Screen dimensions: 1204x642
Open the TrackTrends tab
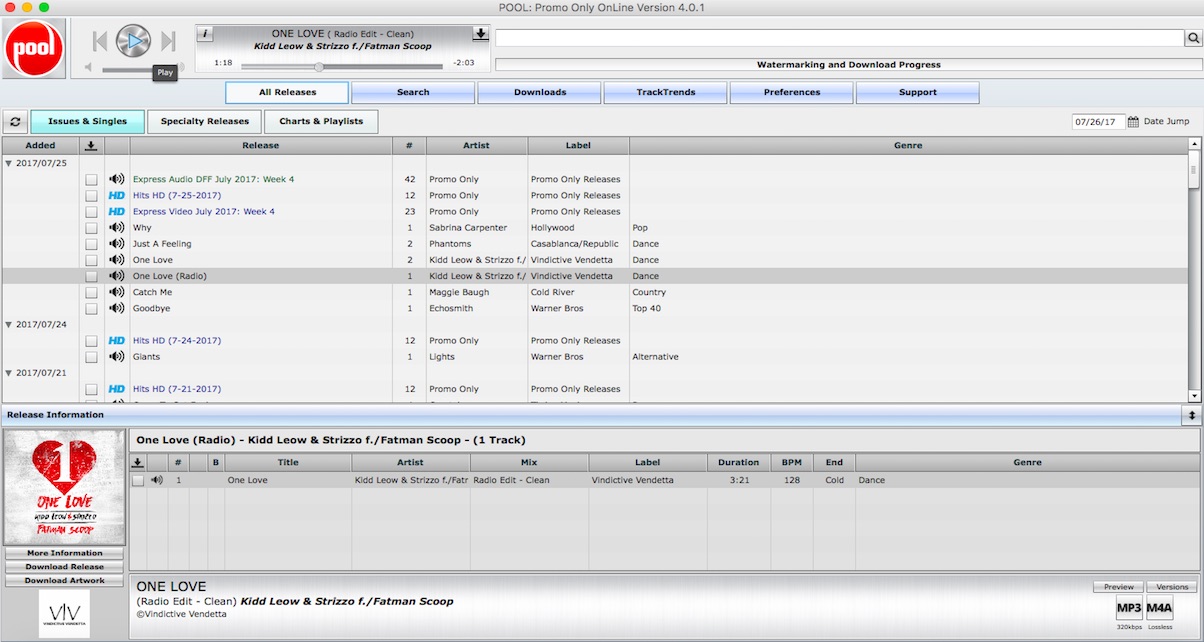(x=666, y=93)
